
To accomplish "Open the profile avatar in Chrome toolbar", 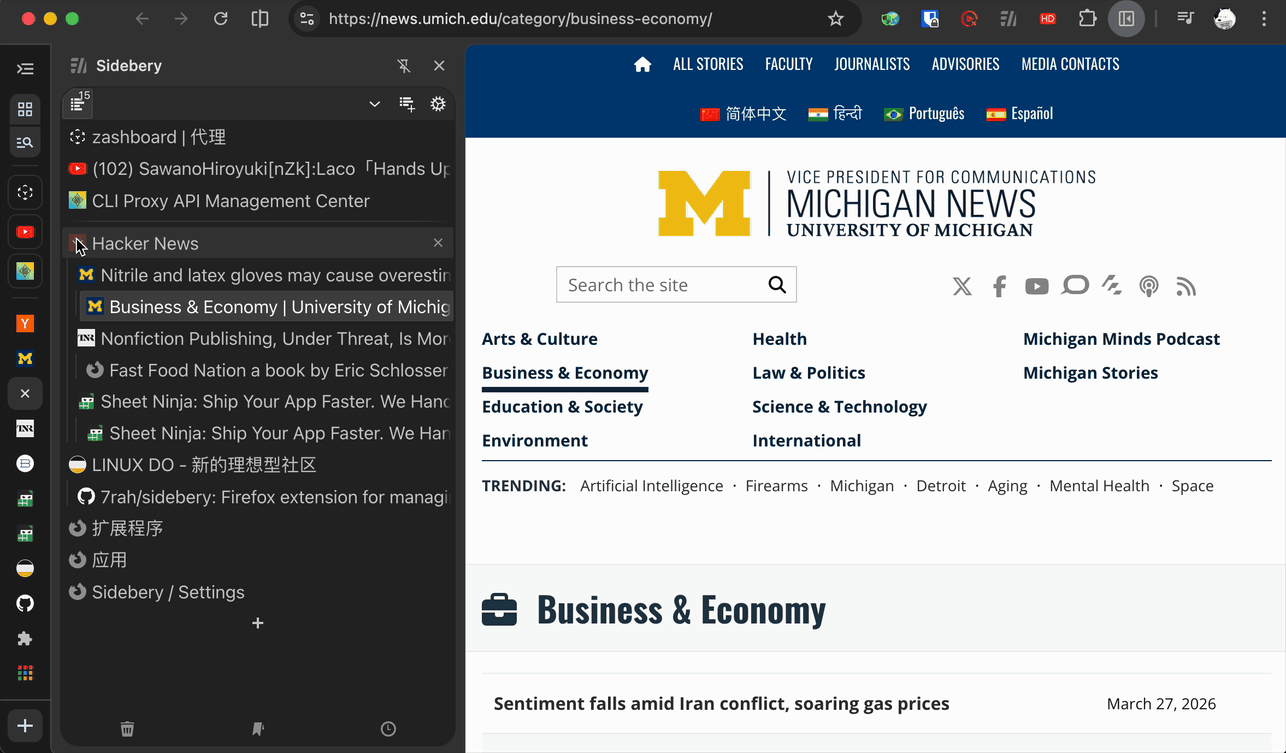I will point(1225,19).
